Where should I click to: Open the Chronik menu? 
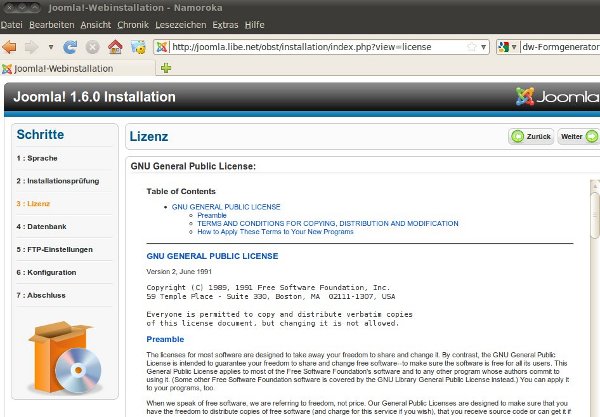133,25
